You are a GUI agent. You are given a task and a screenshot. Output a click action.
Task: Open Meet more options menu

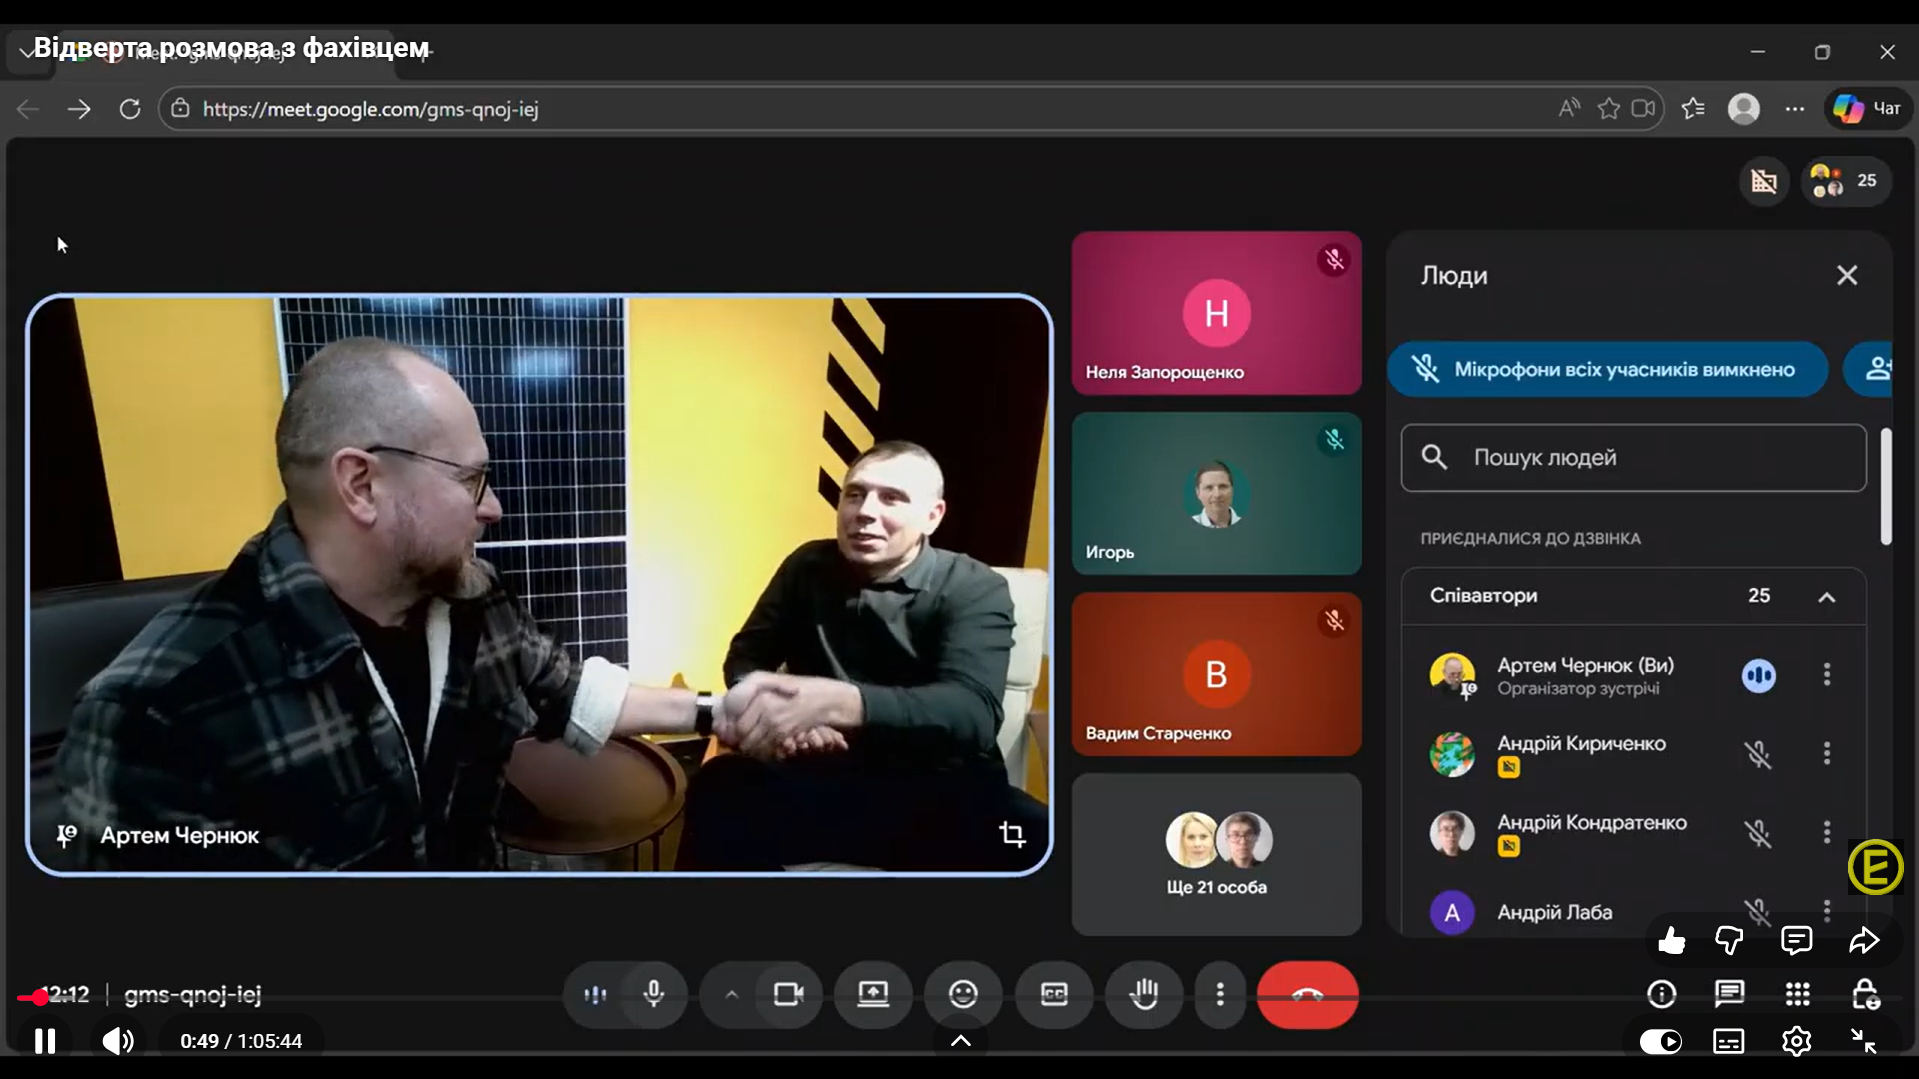(x=1220, y=994)
